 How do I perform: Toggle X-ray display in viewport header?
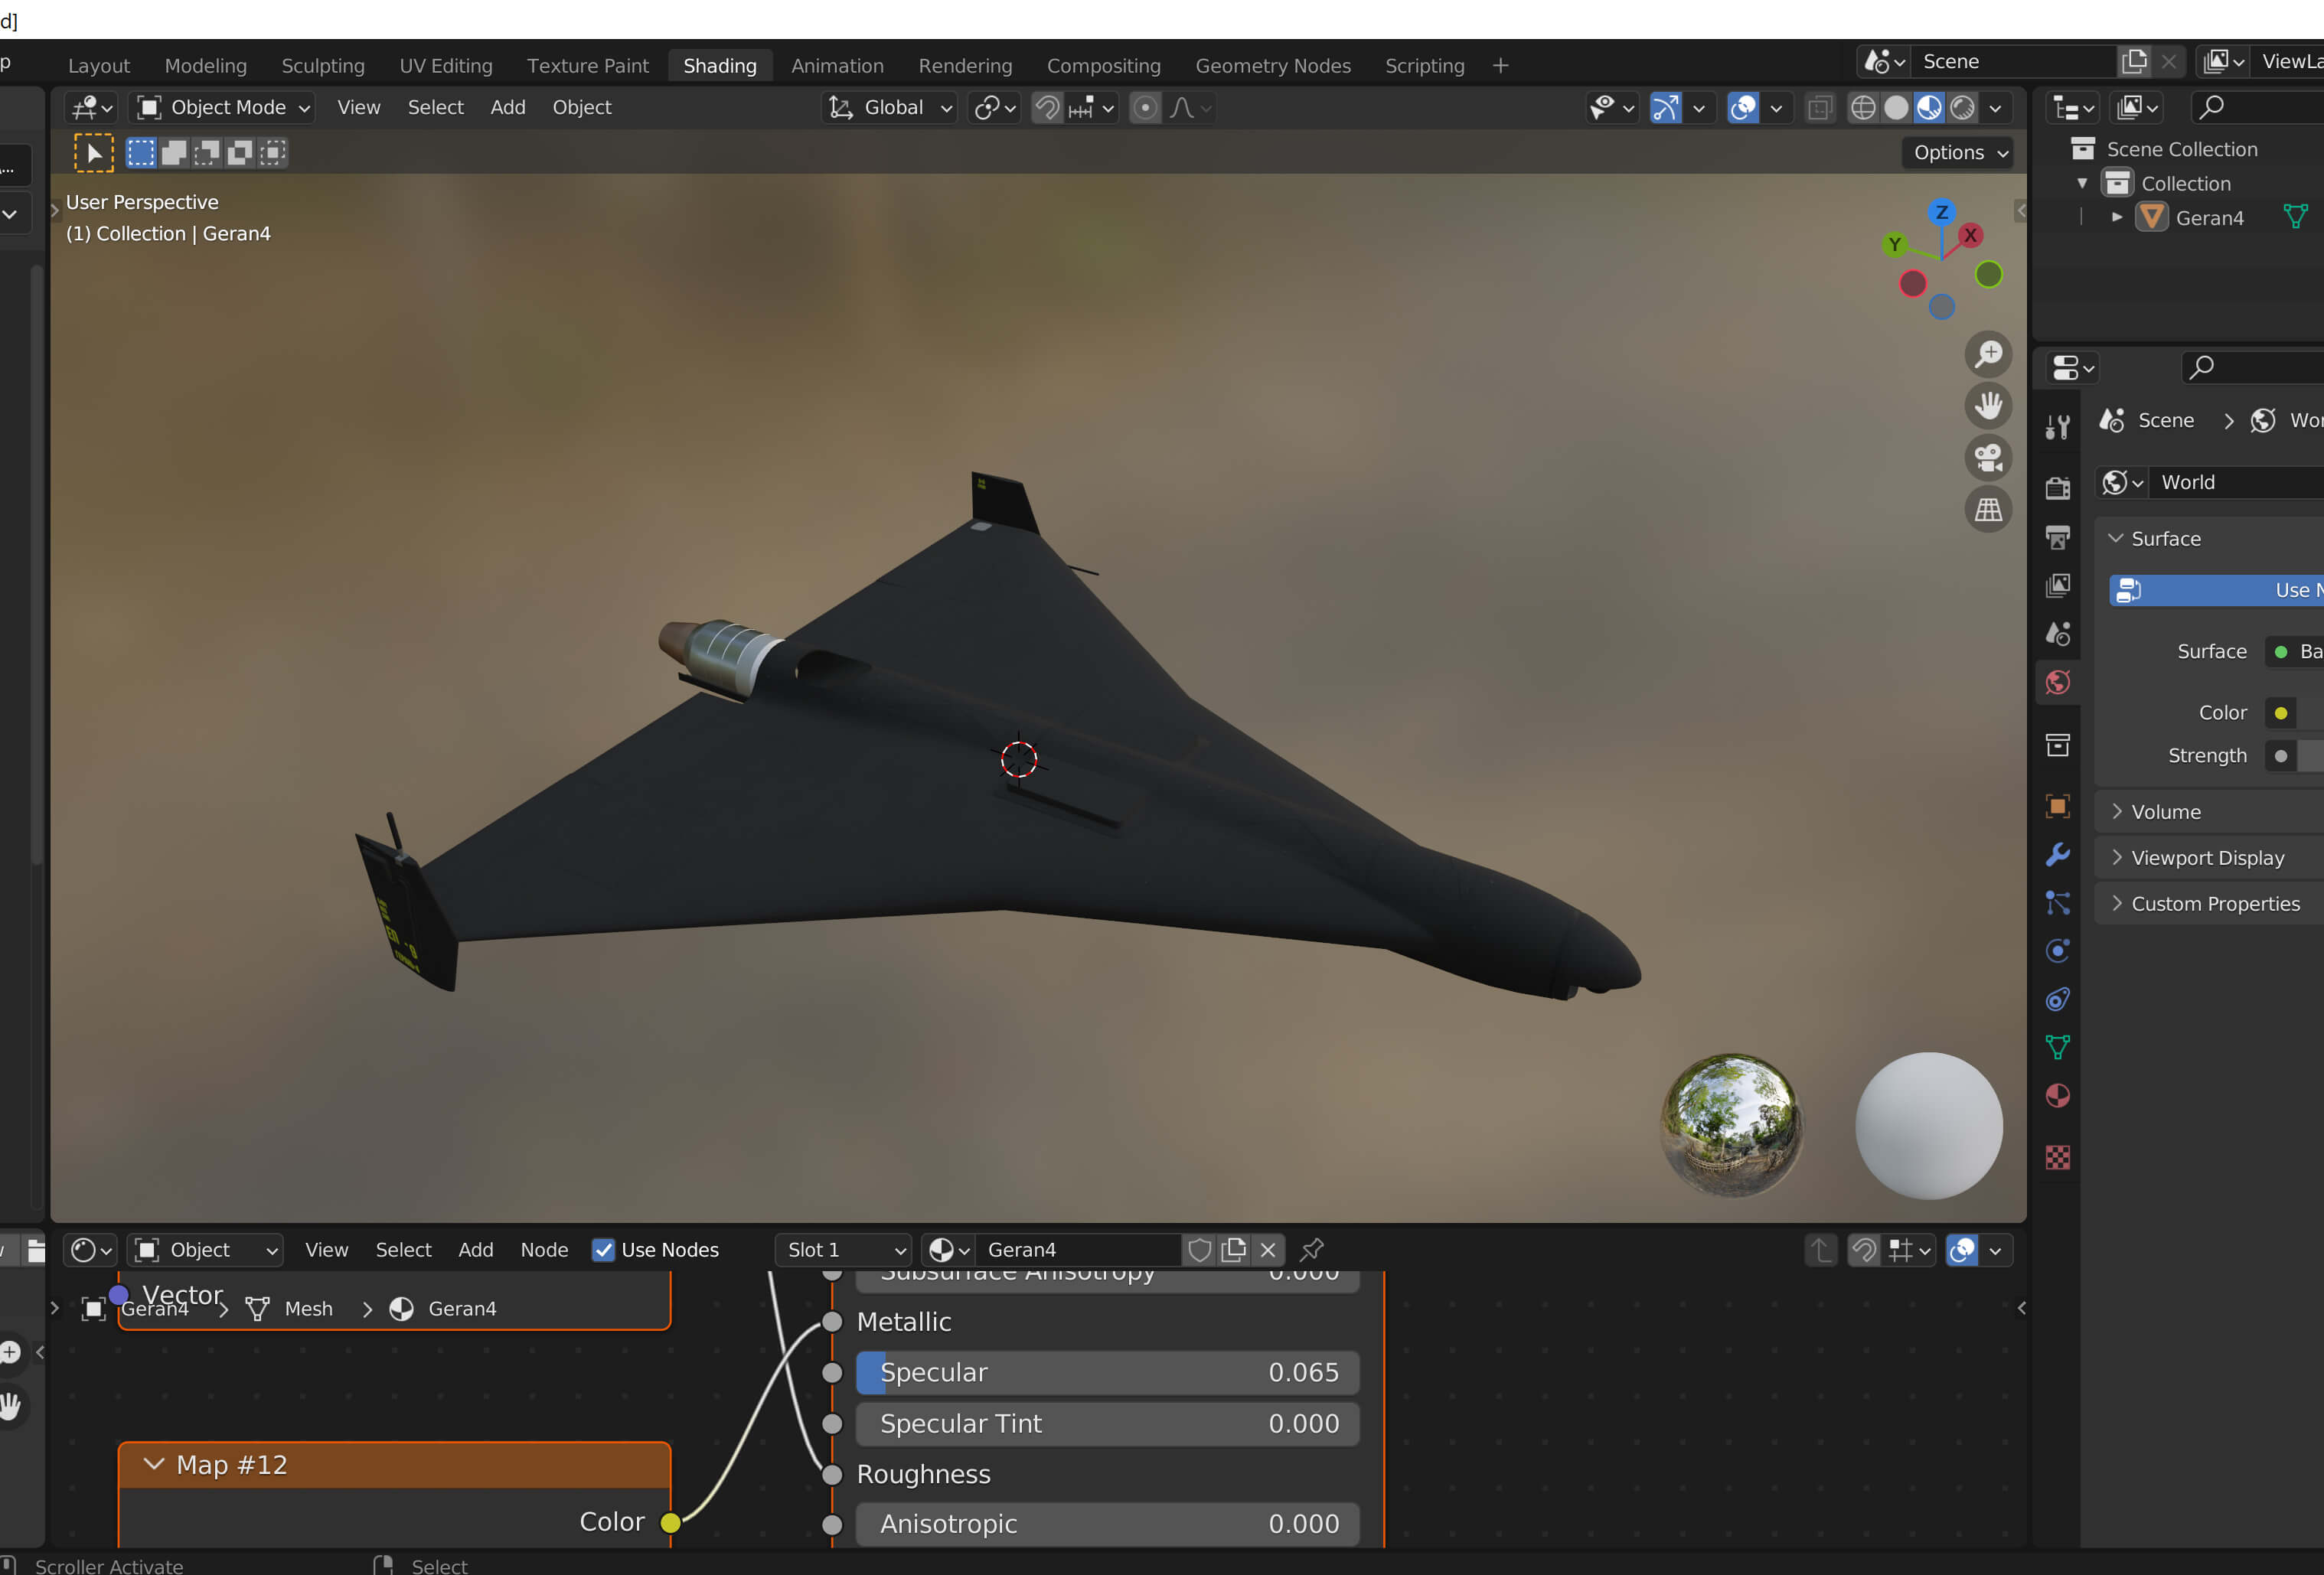[x=1820, y=108]
